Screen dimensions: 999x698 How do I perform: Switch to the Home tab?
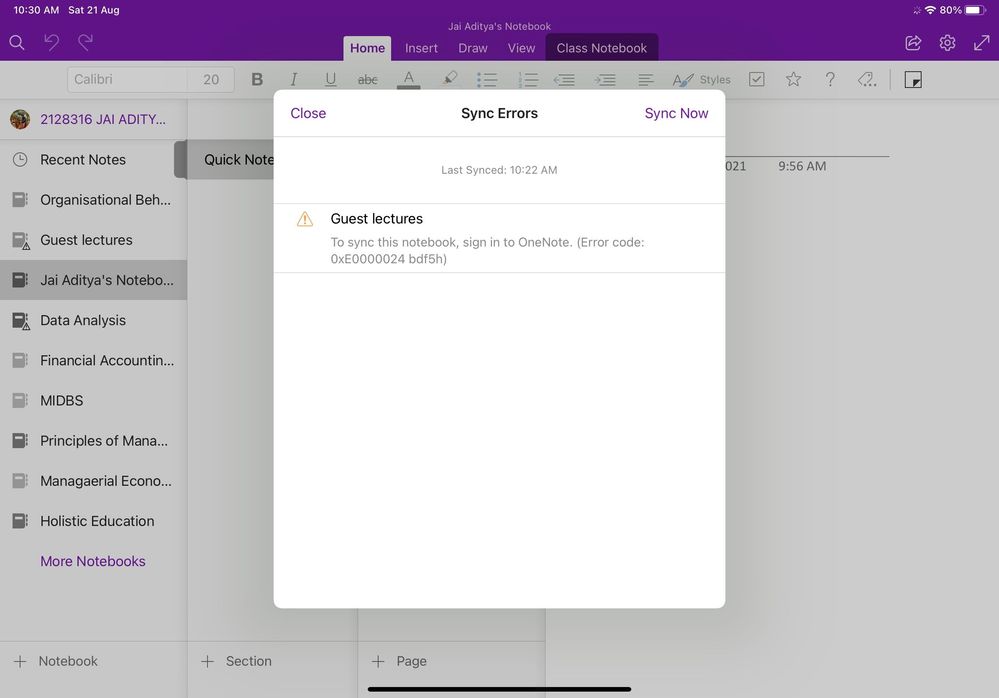(x=367, y=48)
